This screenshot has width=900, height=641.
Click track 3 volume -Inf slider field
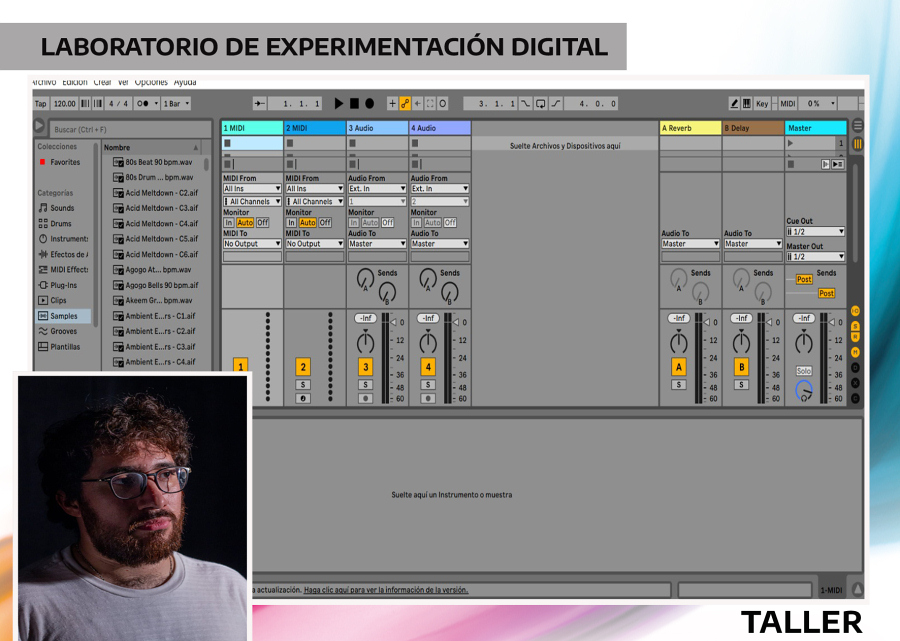tap(366, 318)
